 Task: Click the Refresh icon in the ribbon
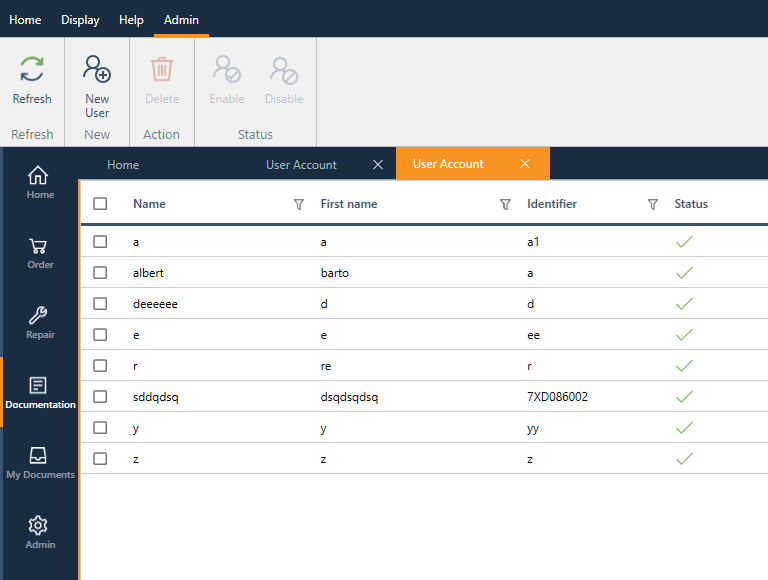click(x=32, y=70)
